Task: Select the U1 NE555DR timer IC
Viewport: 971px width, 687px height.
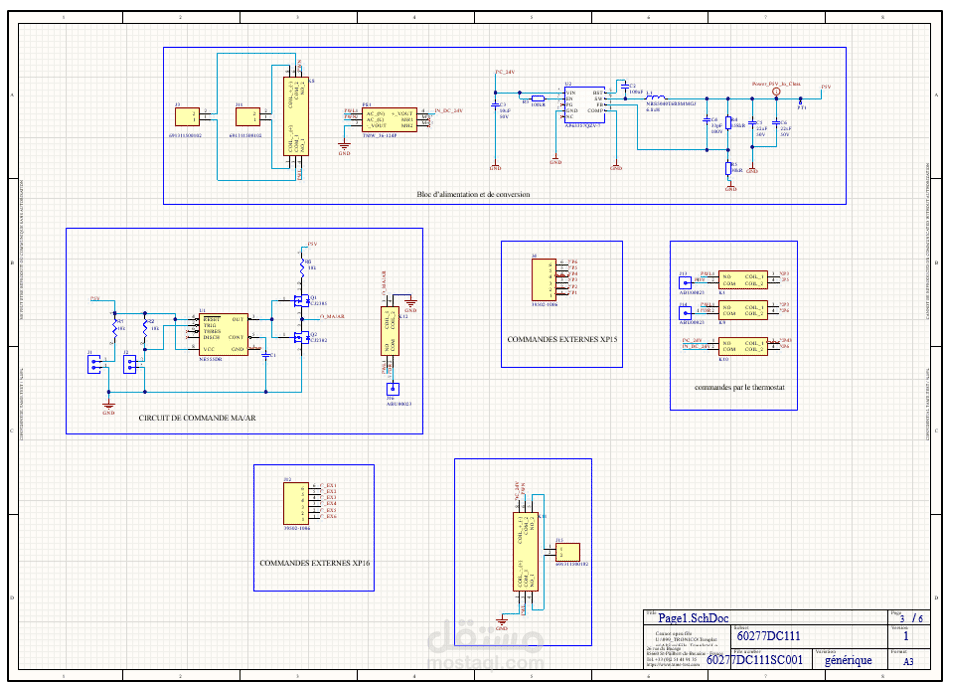Action: click(225, 334)
